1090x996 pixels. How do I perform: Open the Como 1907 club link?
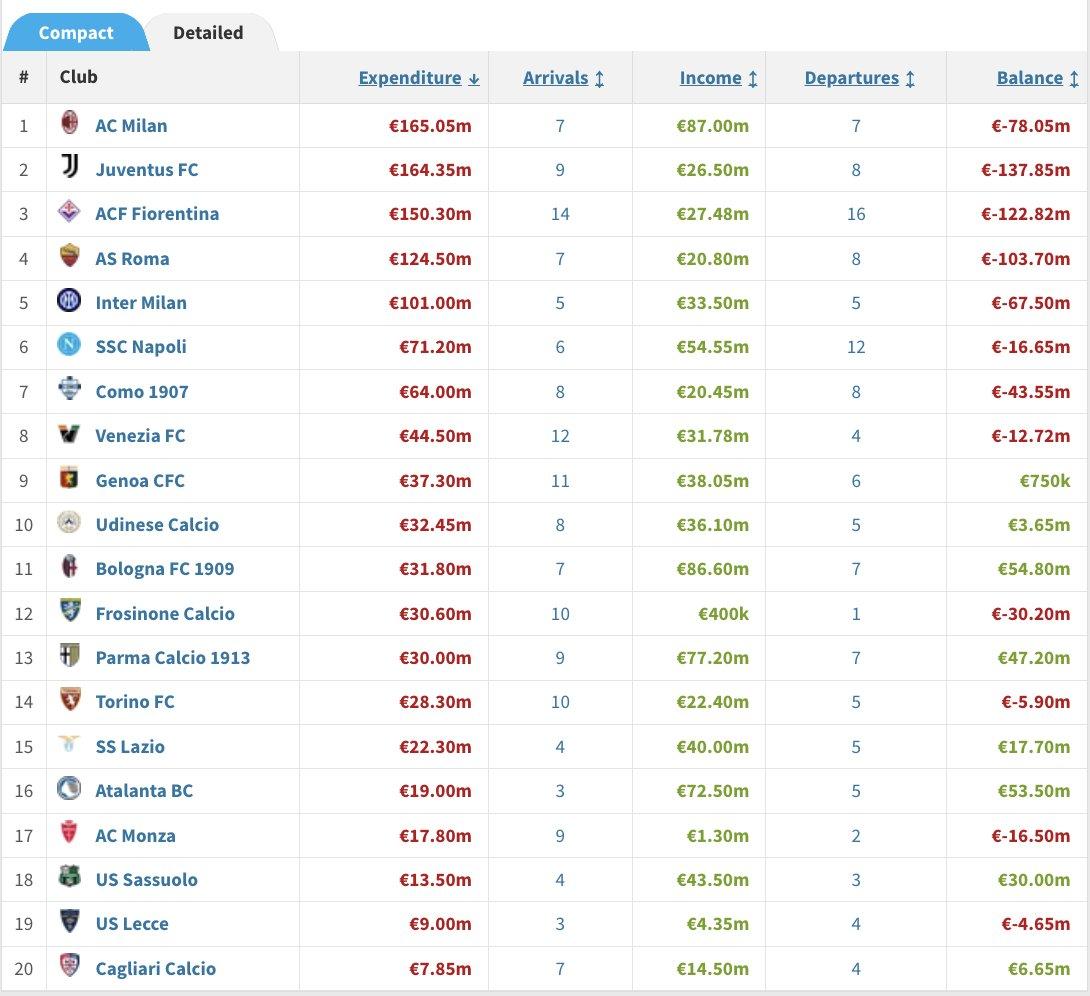(x=142, y=391)
